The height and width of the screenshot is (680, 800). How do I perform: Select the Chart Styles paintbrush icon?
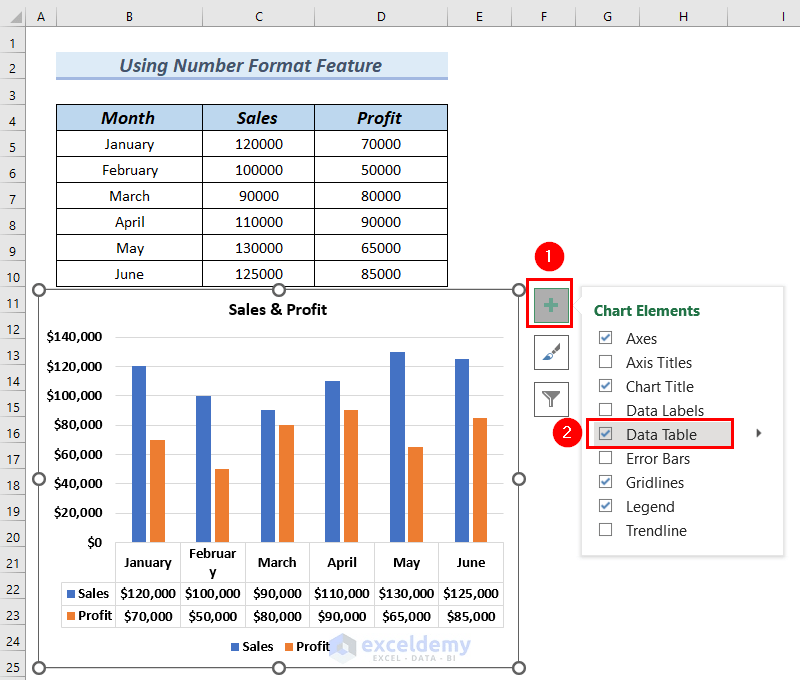[x=550, y=352]
